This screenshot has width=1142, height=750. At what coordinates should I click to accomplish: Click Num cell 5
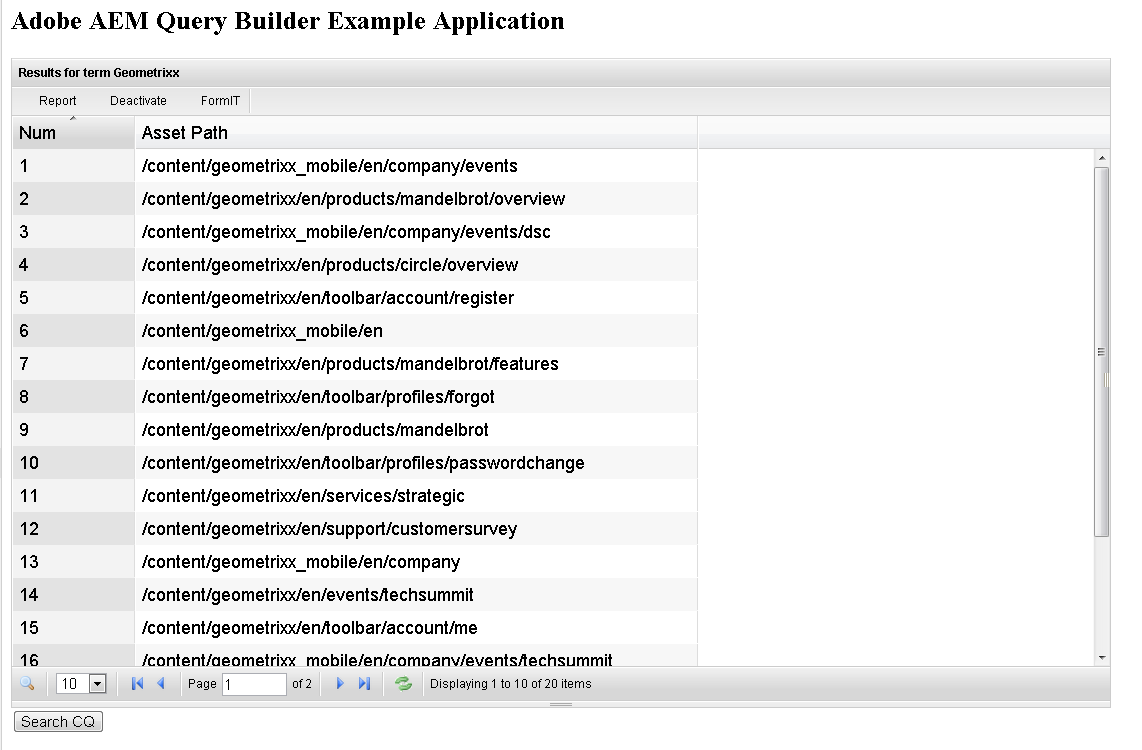(74, 298)
